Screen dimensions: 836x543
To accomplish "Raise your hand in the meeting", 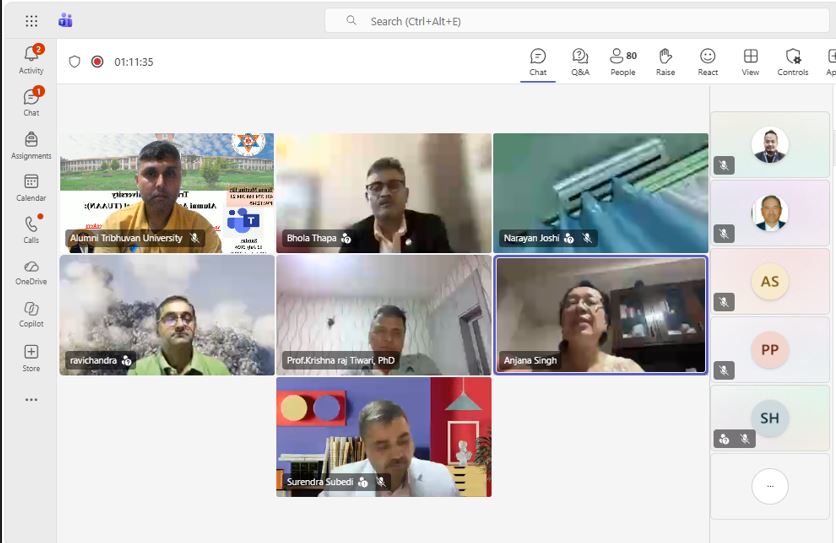I will pos(665,62).
